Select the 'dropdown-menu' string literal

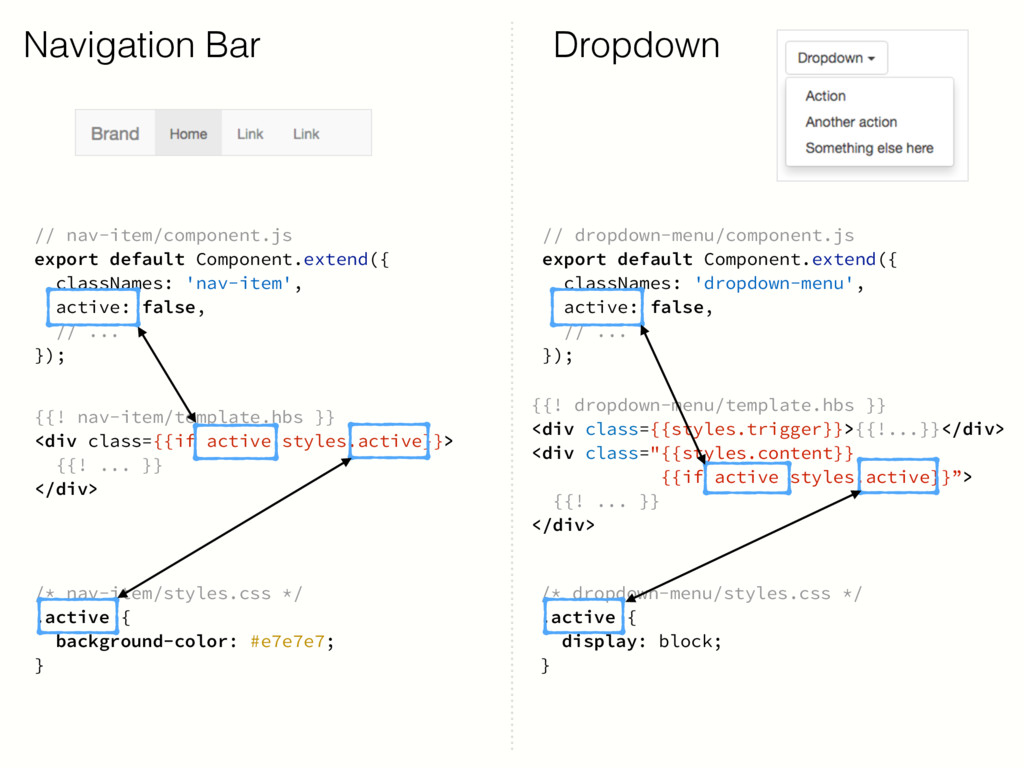click(773, 283)
